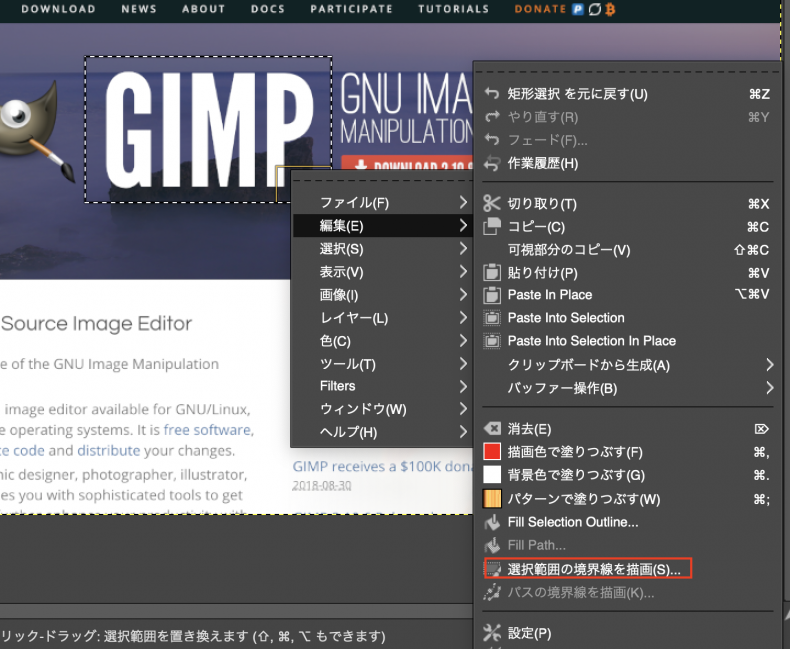
Task: Expand the 画像(I) submenu arrow
Action: point(463,295)
